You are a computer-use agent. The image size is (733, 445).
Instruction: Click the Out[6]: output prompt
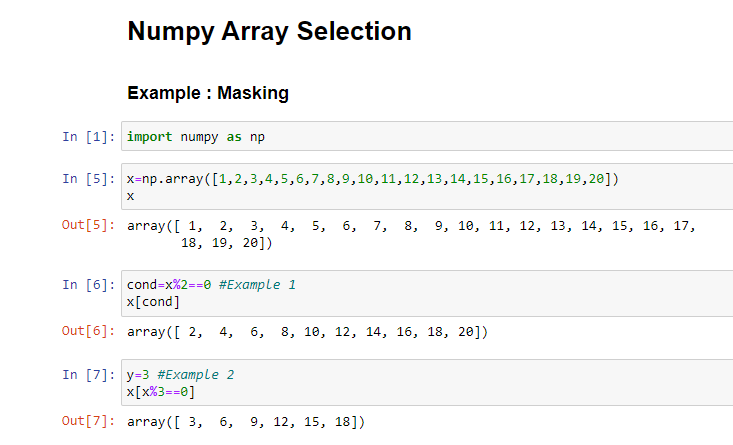(88, 331)
